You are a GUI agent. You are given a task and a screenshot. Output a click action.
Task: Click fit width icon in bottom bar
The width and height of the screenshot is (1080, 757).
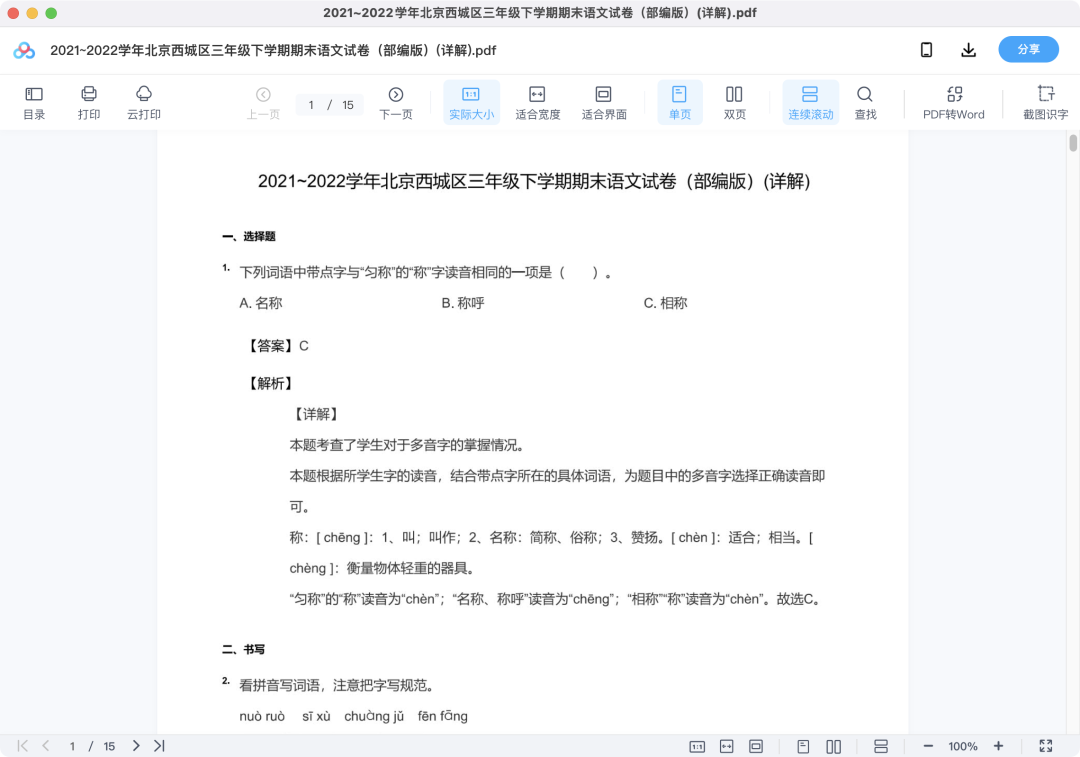pyautogui.click(x=727, y=746)
